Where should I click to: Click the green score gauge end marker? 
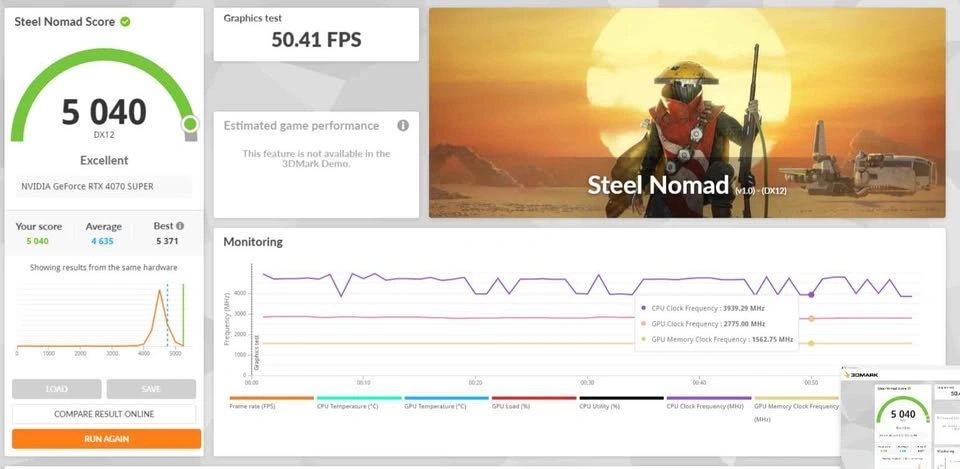(190, 124)
